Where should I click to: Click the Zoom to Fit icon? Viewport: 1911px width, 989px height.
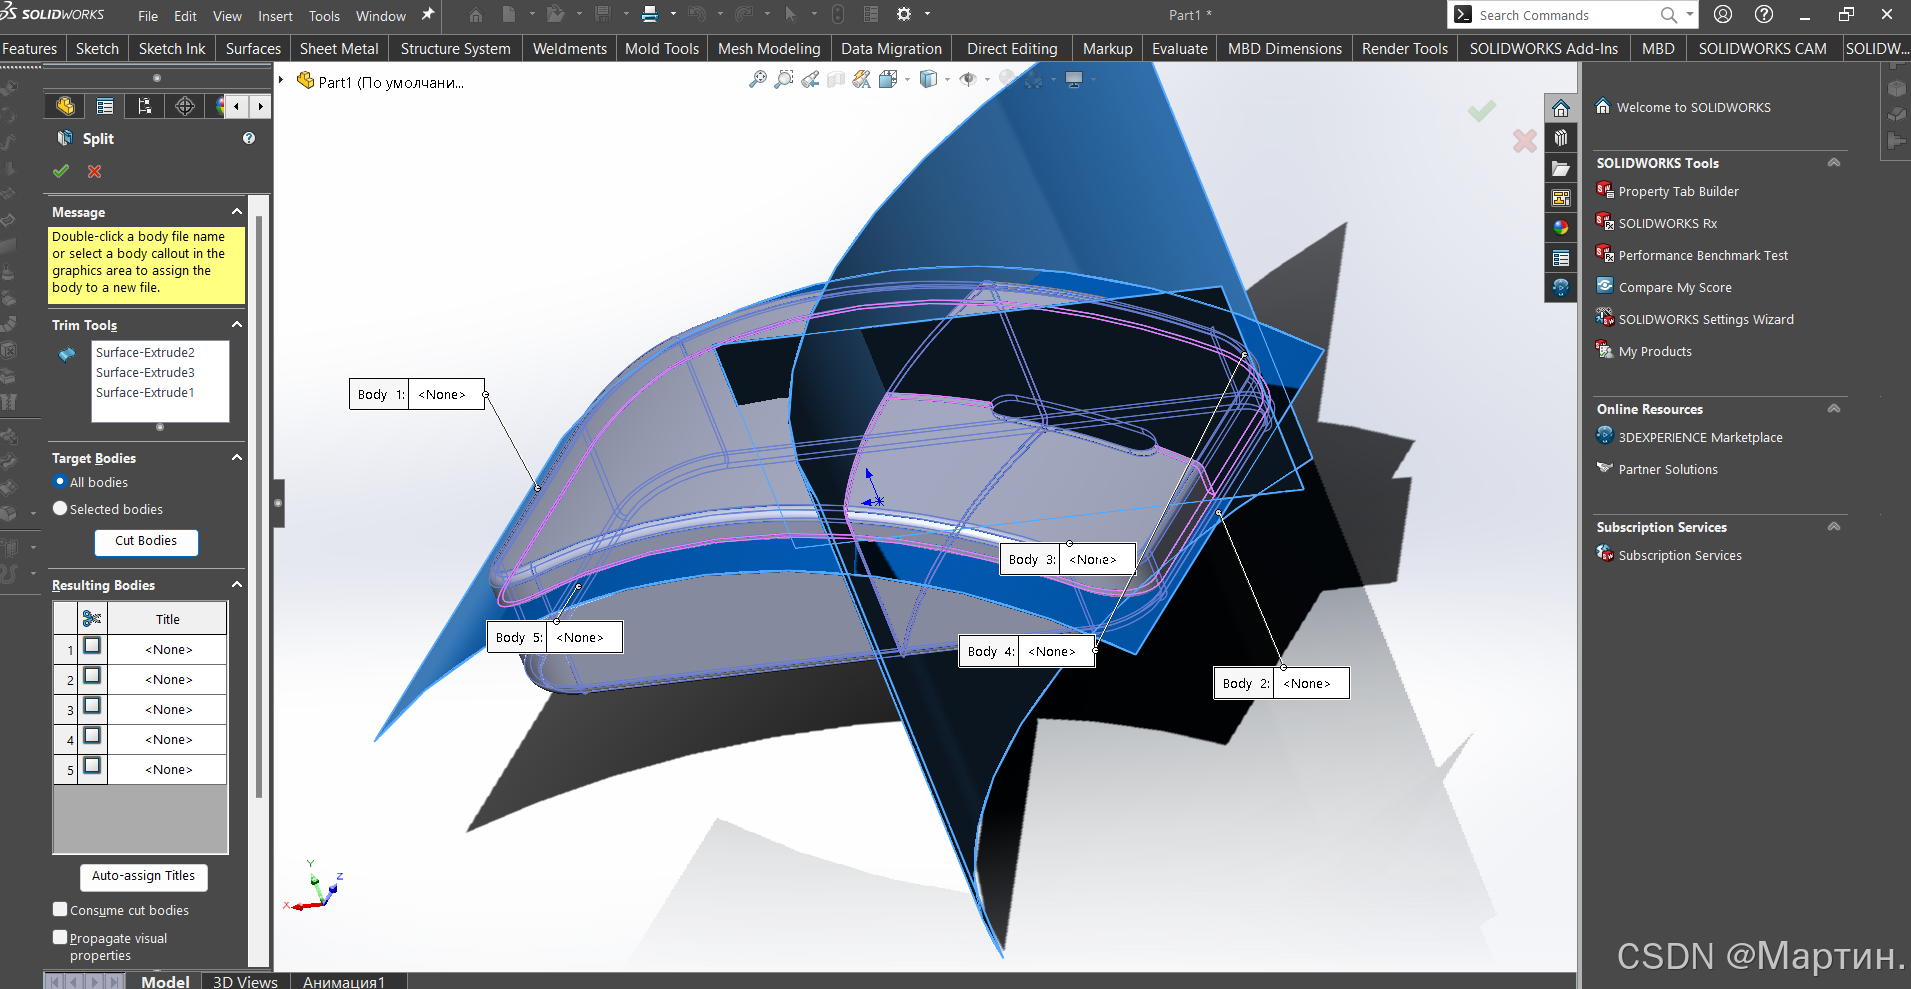coord(758,79)
